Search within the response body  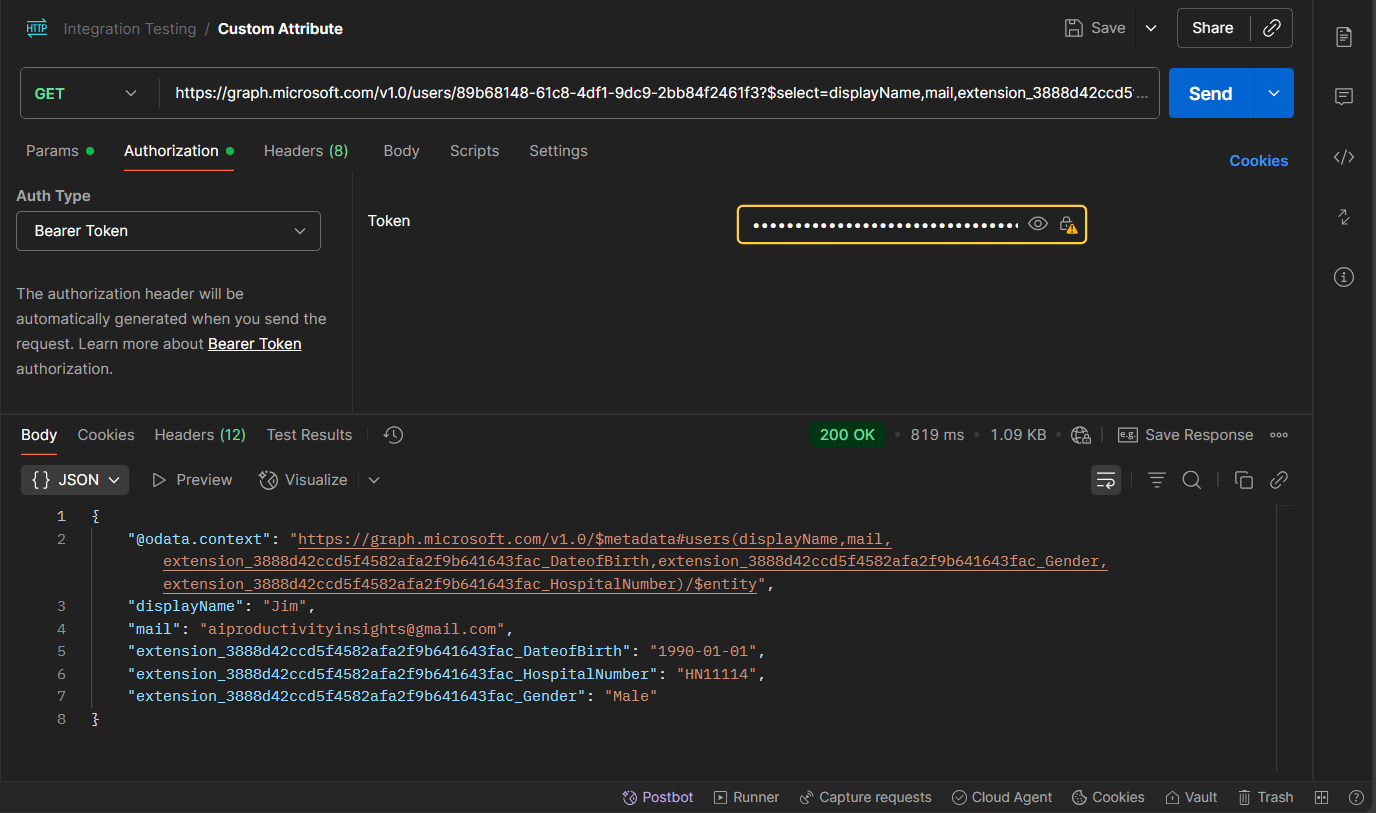point(1191,480)
